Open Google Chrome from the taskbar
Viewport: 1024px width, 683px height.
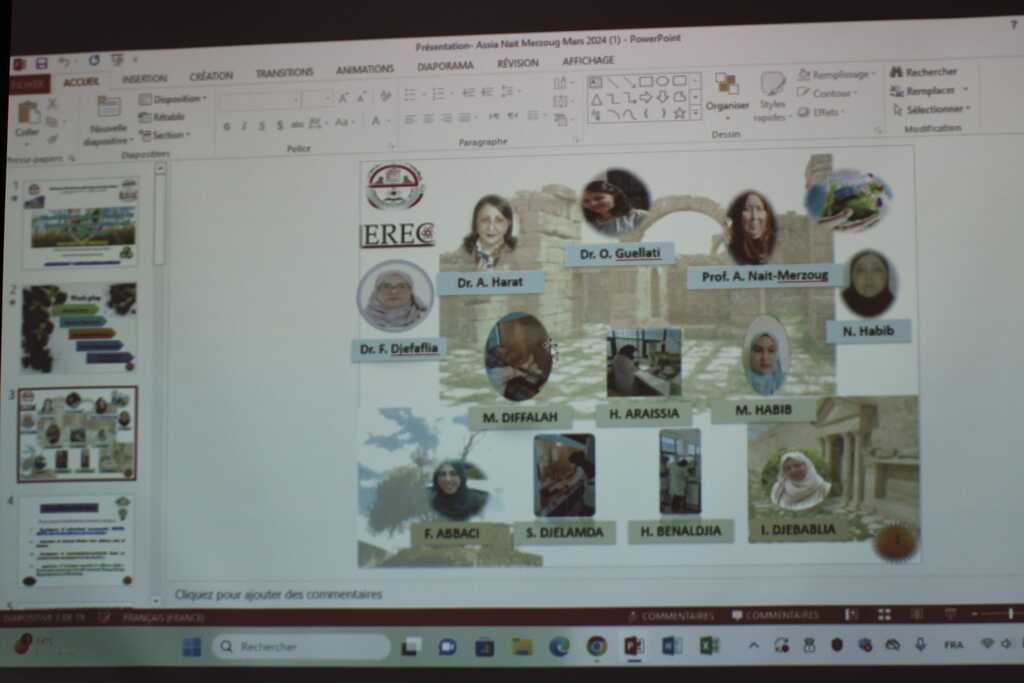597,646
